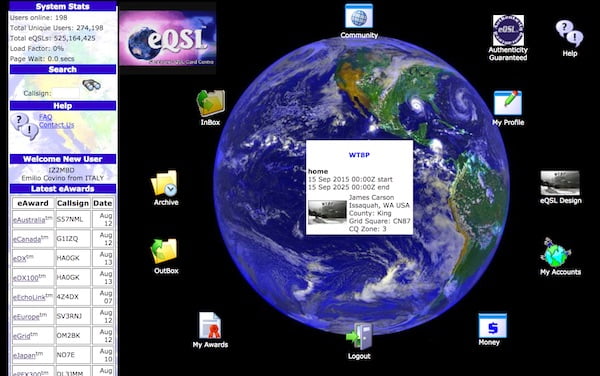This screenshot has height=376, width=600.
Task: Click the Help speech-bubble icon at top right
Action: (x=569, y=33)
